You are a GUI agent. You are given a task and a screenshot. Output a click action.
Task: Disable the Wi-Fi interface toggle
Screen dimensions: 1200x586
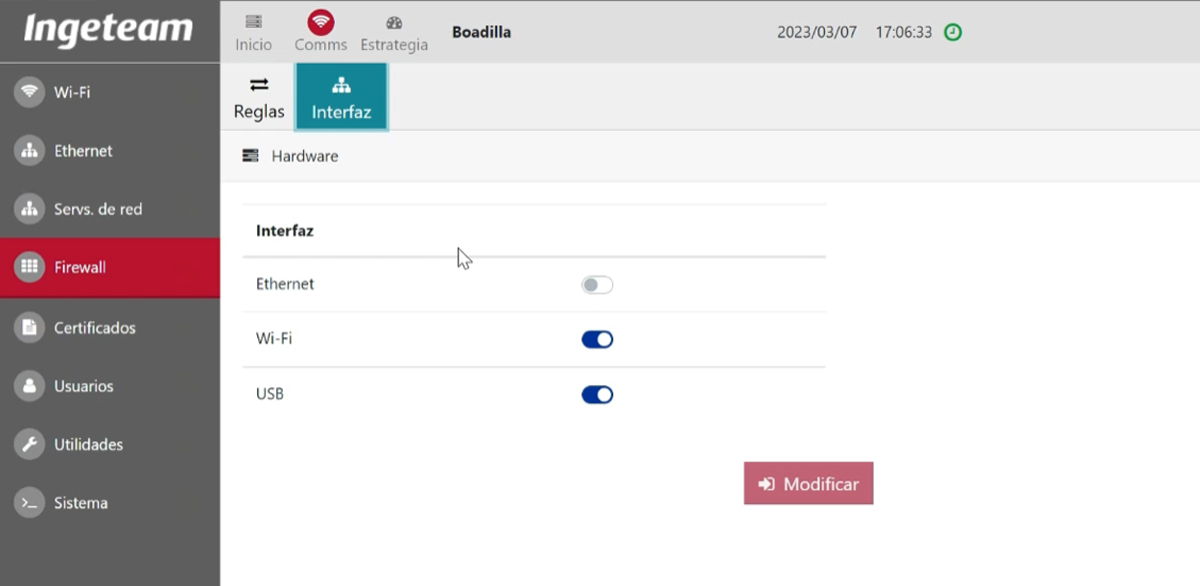pyautogui.click(x=597, y=339)
